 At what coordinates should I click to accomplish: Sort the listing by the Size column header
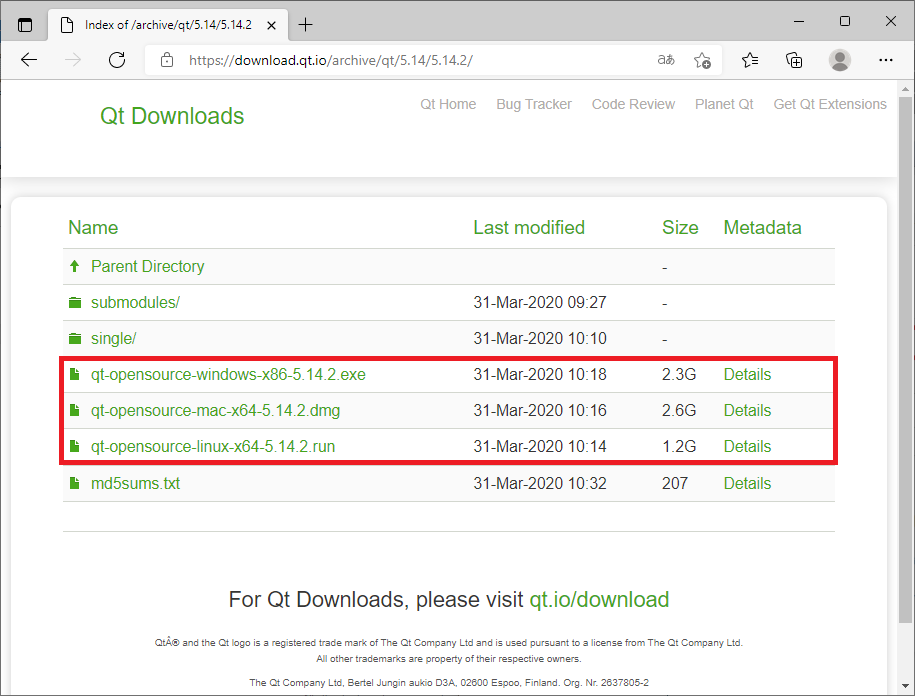(x=680, y=228)
